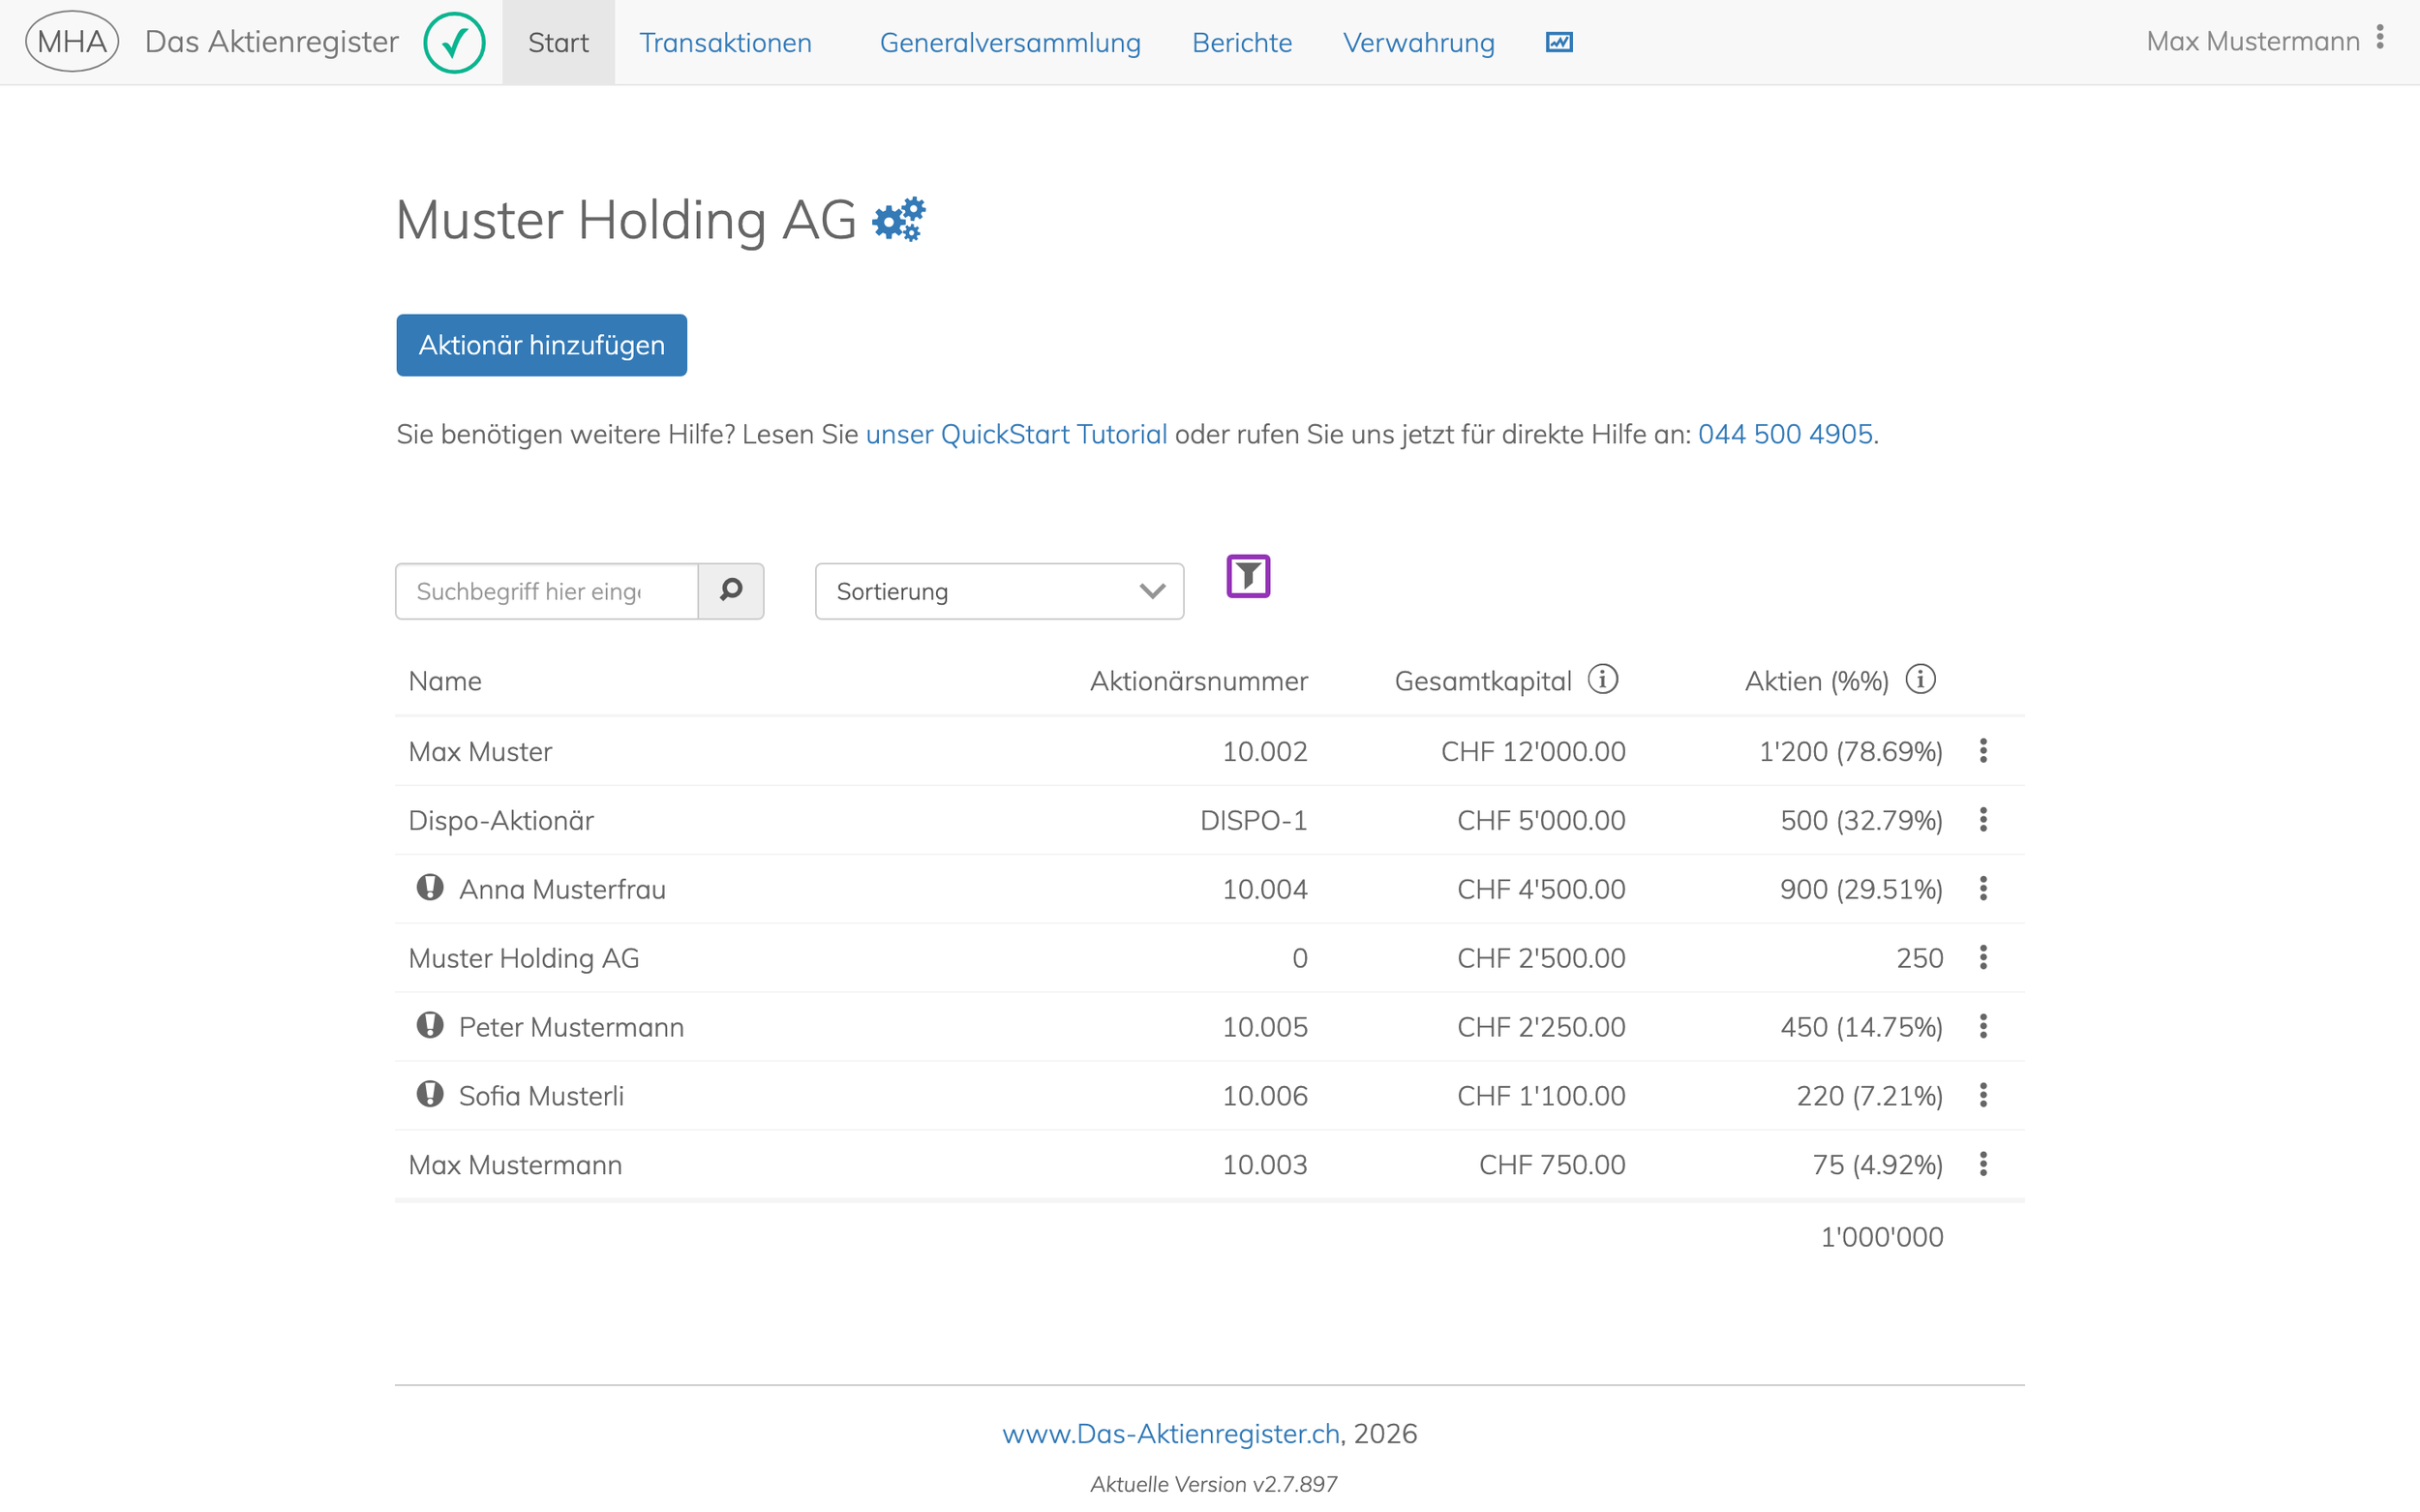
Task: Click shareholder number DISPO-1
Action: 1253,820
